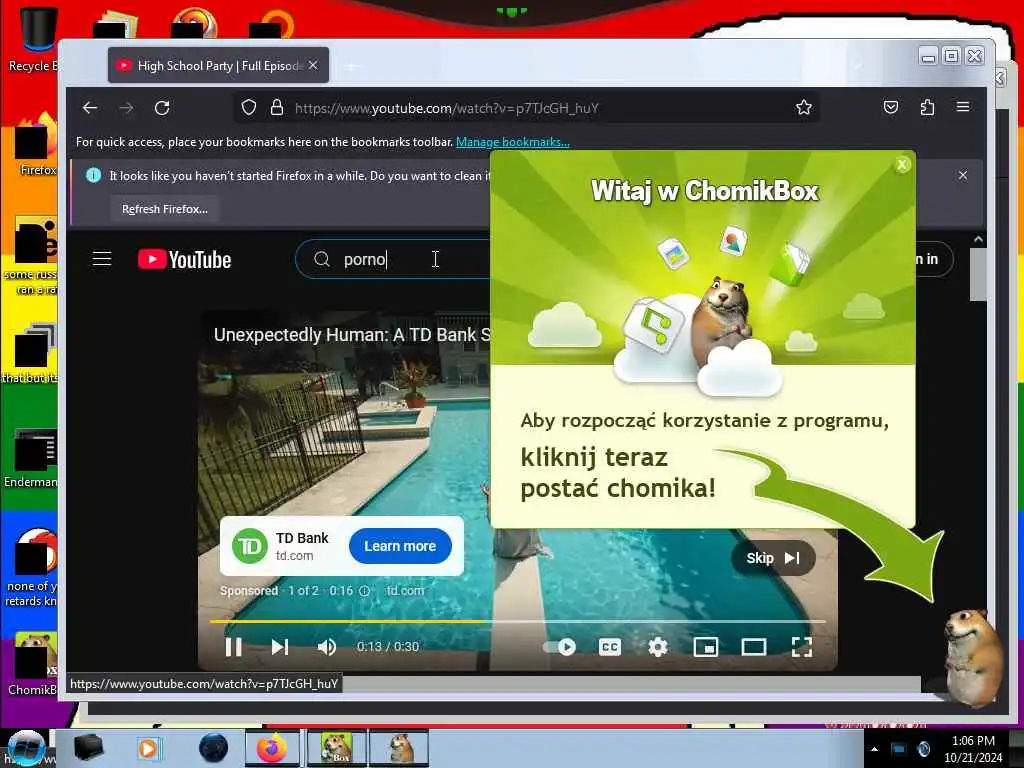The image size is (1024, 768).
Task: Go to YouTube home logo
Action: coord(185,259)
